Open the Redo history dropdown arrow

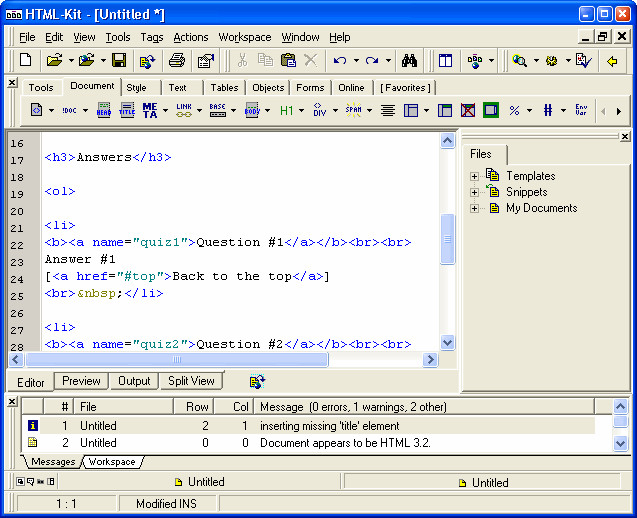tap(388, 61)
